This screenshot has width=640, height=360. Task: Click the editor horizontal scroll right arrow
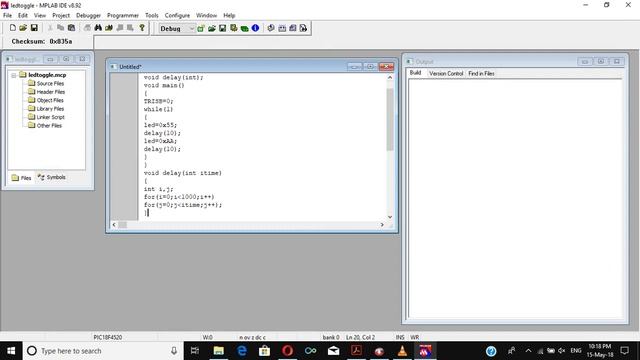click(x=382, y=224)
